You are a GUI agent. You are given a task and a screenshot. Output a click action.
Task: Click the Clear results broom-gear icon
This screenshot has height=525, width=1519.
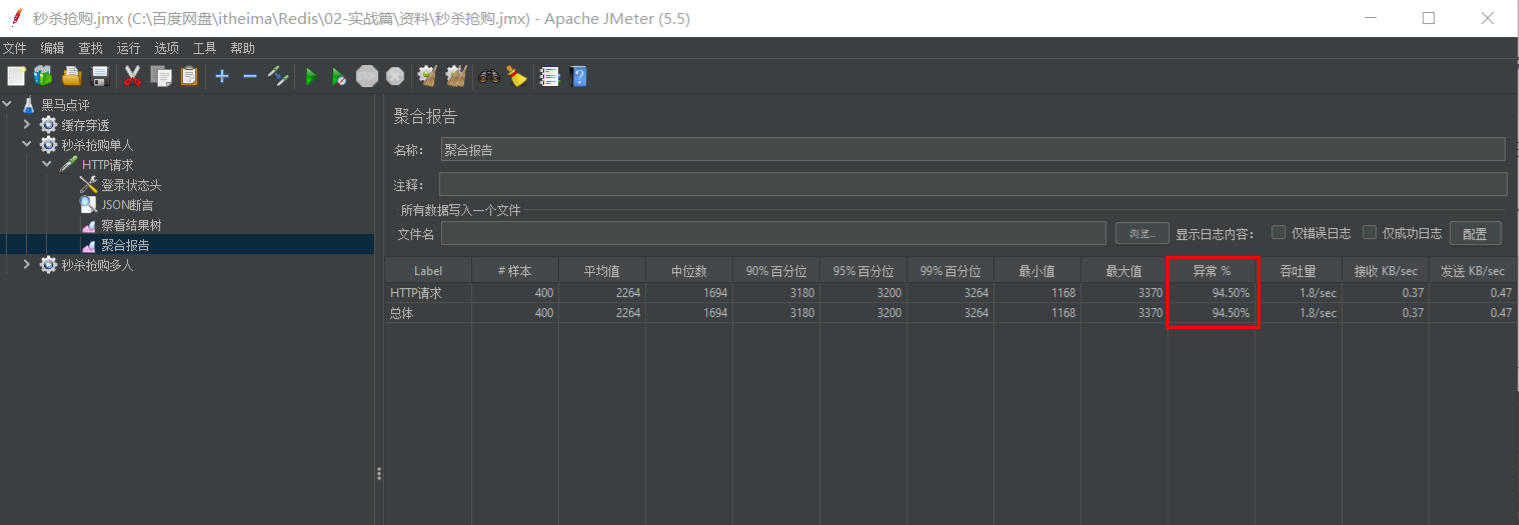(428, 76)
